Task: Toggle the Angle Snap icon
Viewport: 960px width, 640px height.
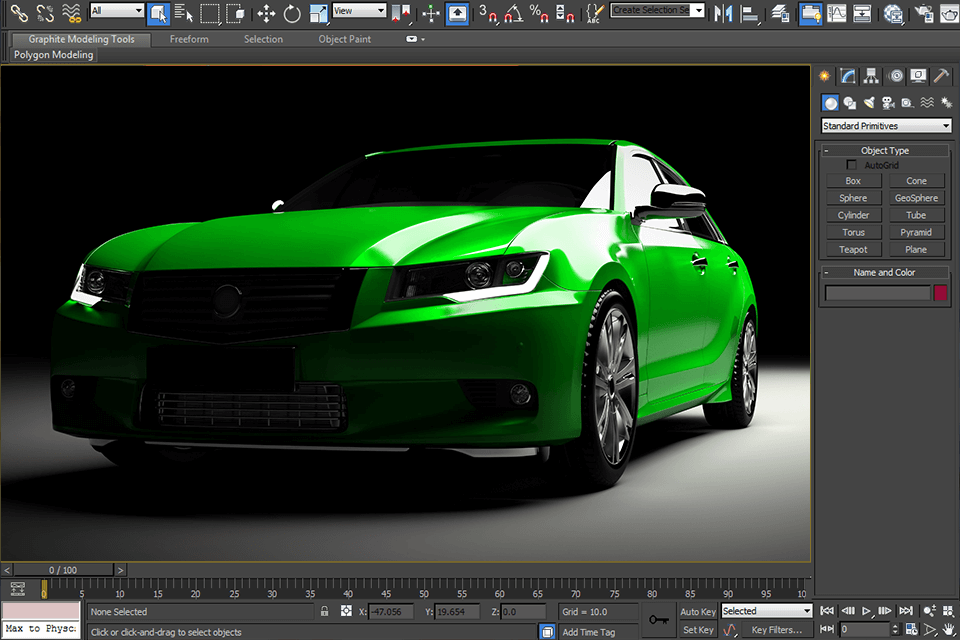Action: point(514,13)
